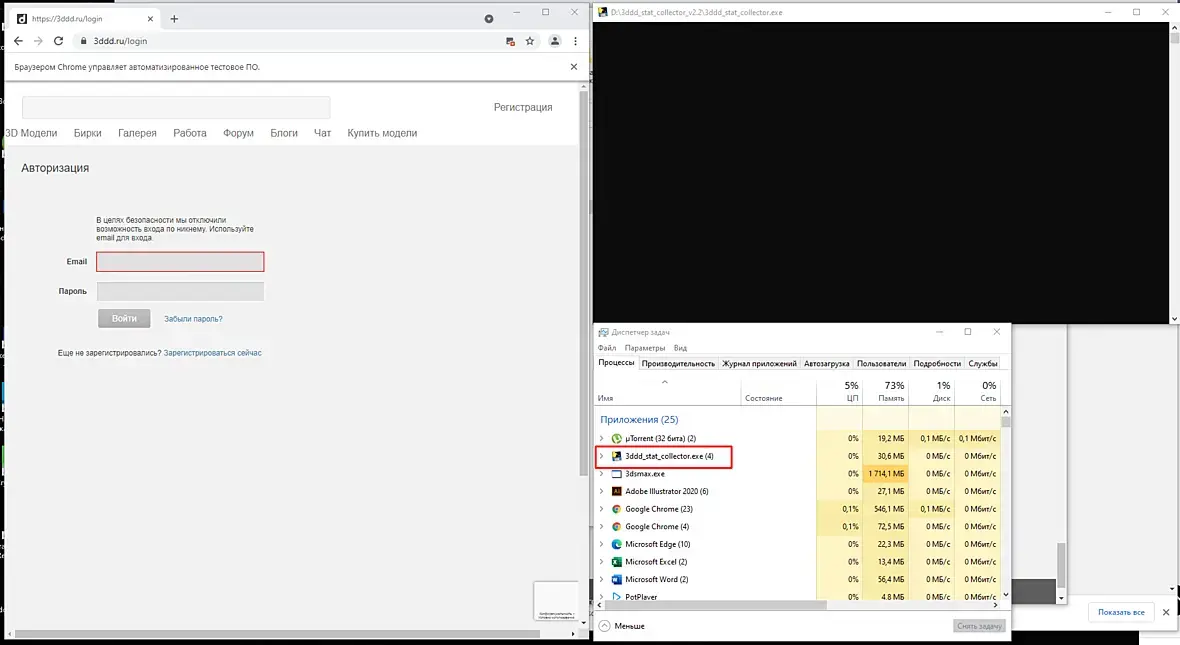Click the lock icon in address bar
Image resolution: width=1180 pixels, height=645 pixels.
point(84,41)
